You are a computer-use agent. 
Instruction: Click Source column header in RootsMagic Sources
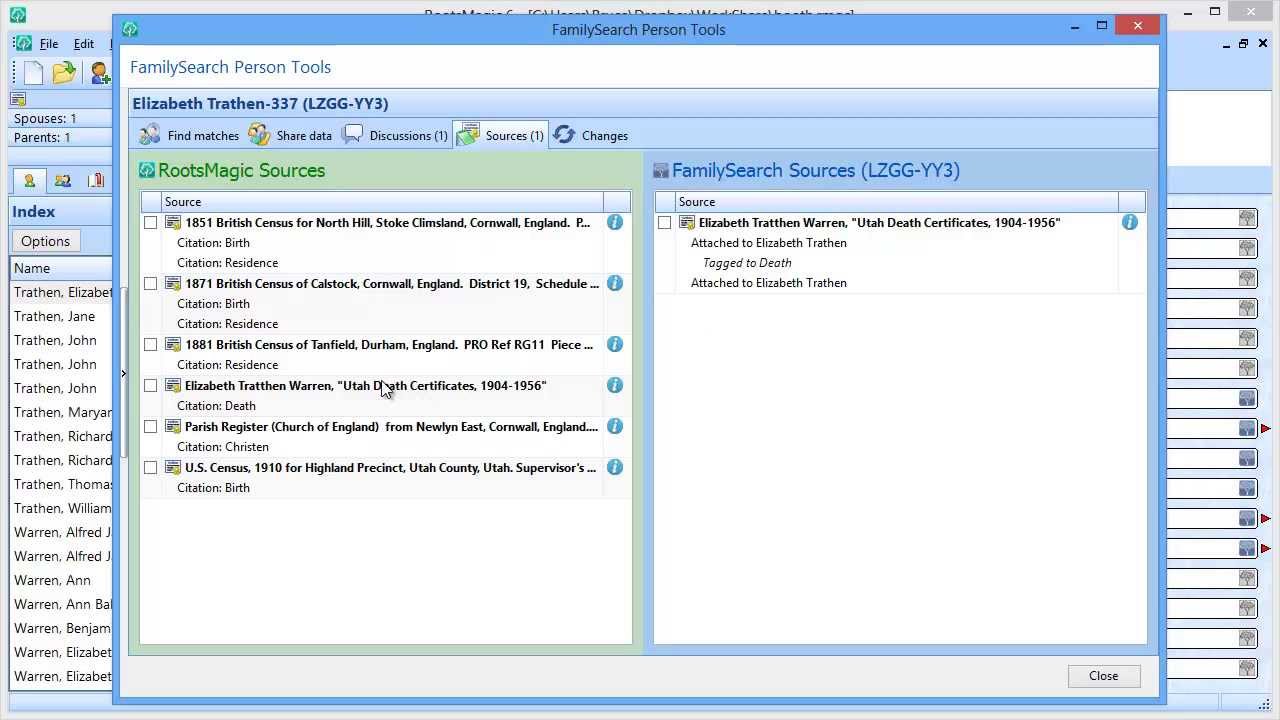381,202
